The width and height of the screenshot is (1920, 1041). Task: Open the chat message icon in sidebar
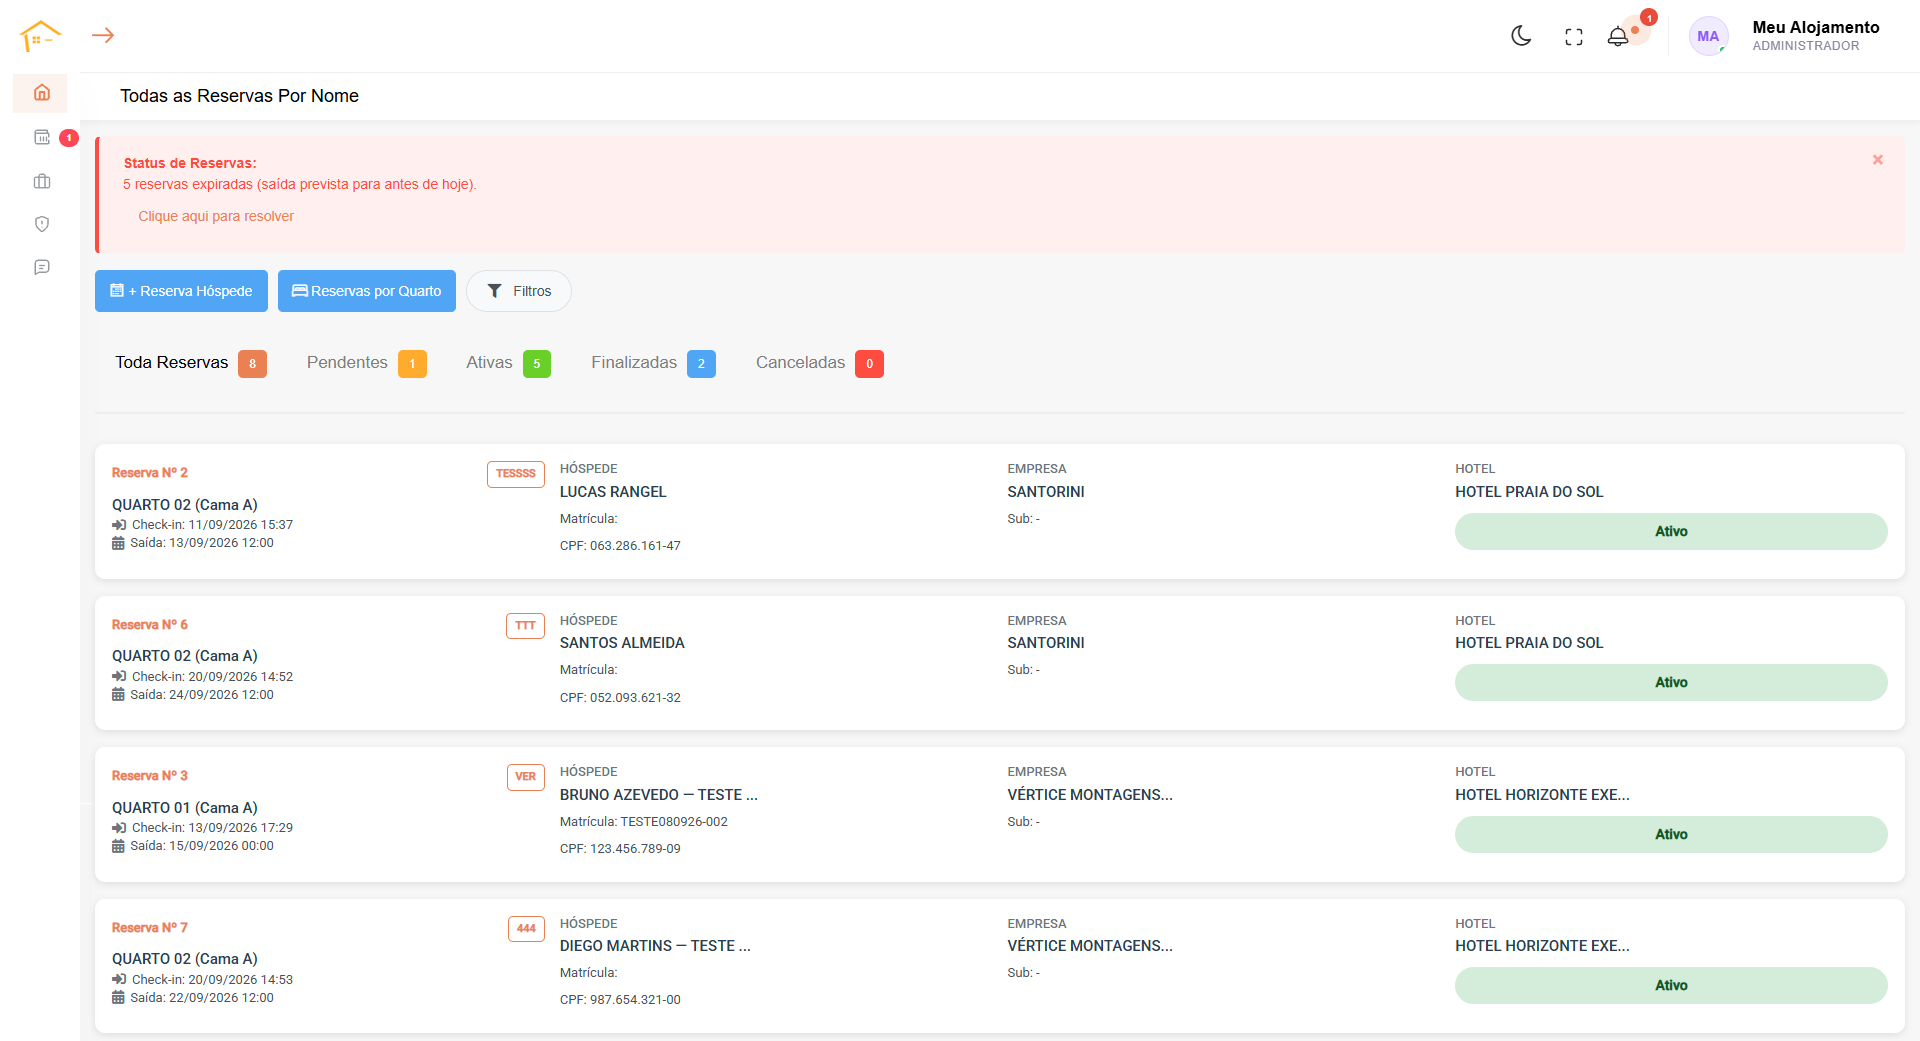point(42,267)
